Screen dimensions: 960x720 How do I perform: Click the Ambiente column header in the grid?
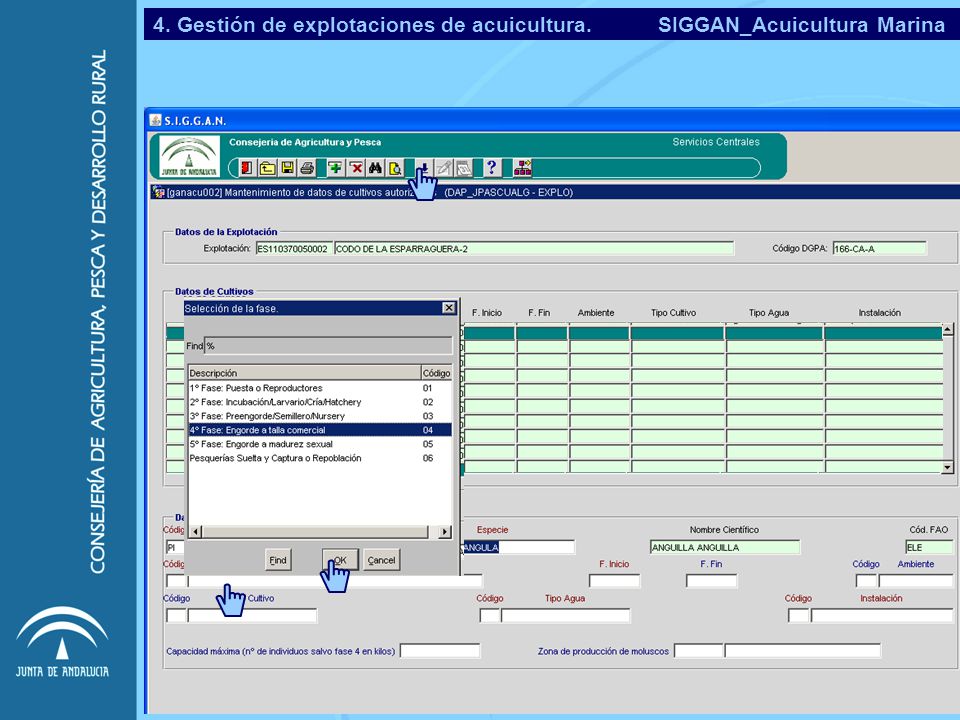click(x=596, y=313)
